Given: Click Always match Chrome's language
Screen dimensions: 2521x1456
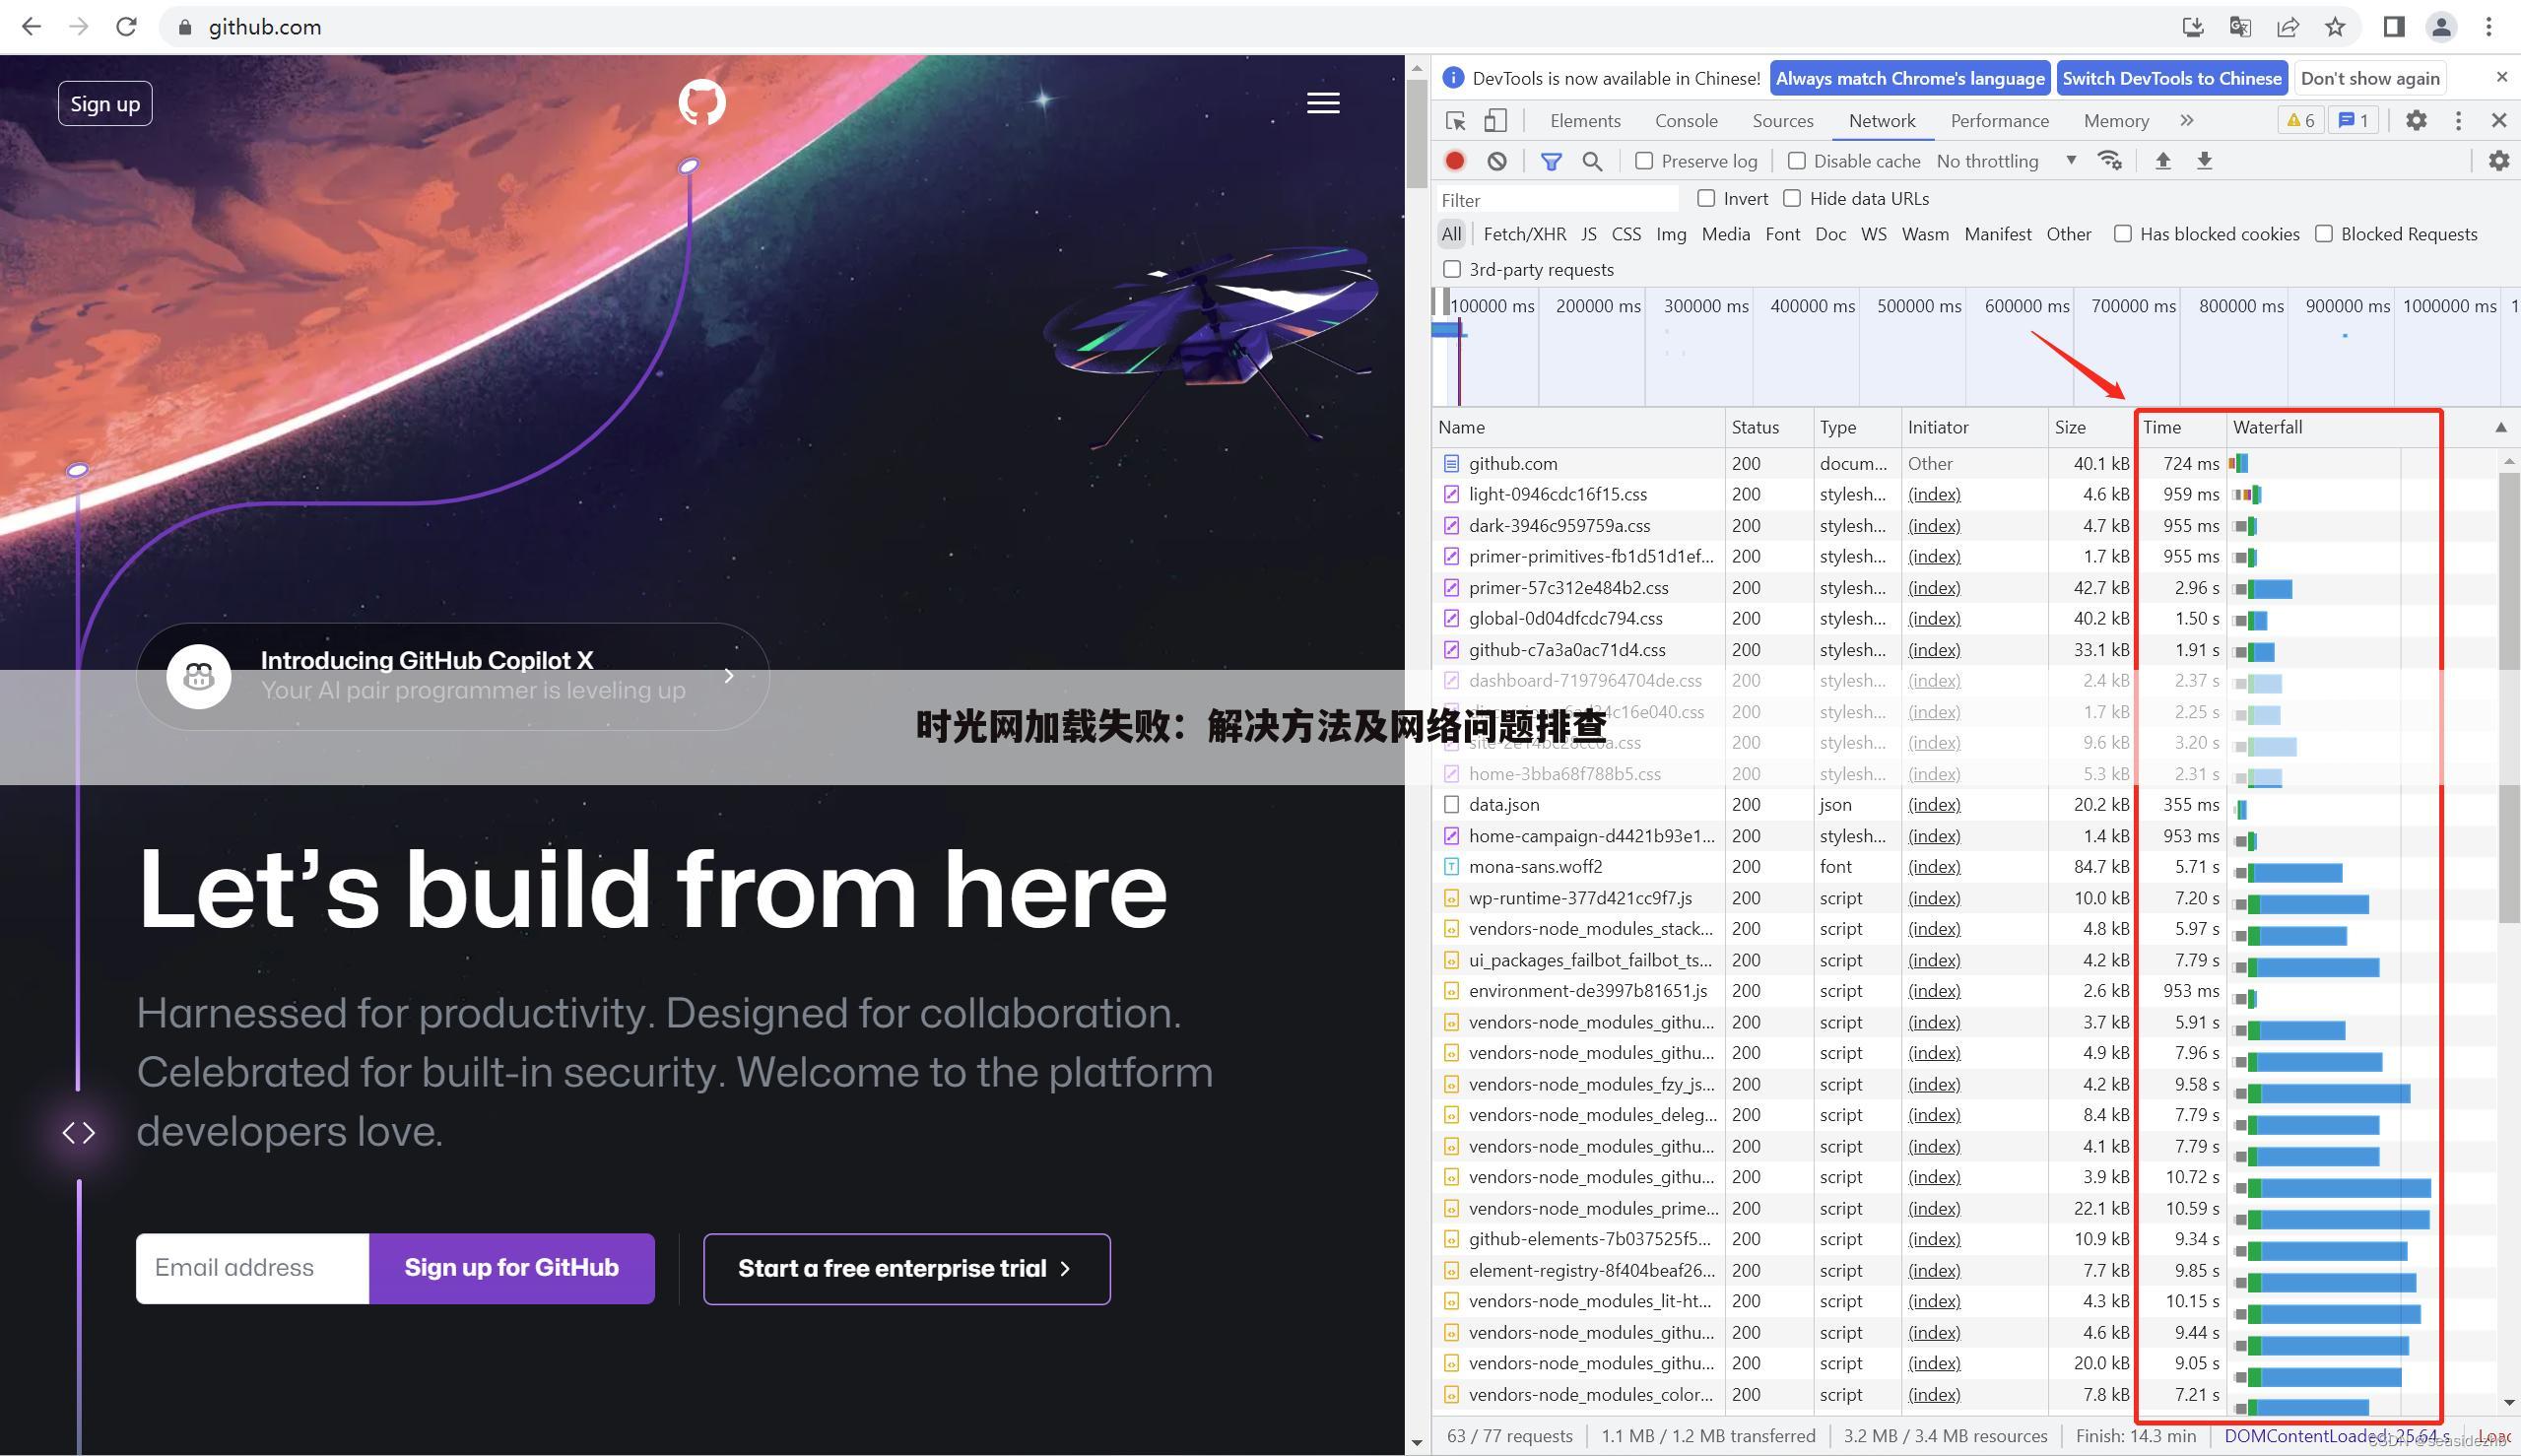Looking at the screenshot, I should pos(1909,78).
